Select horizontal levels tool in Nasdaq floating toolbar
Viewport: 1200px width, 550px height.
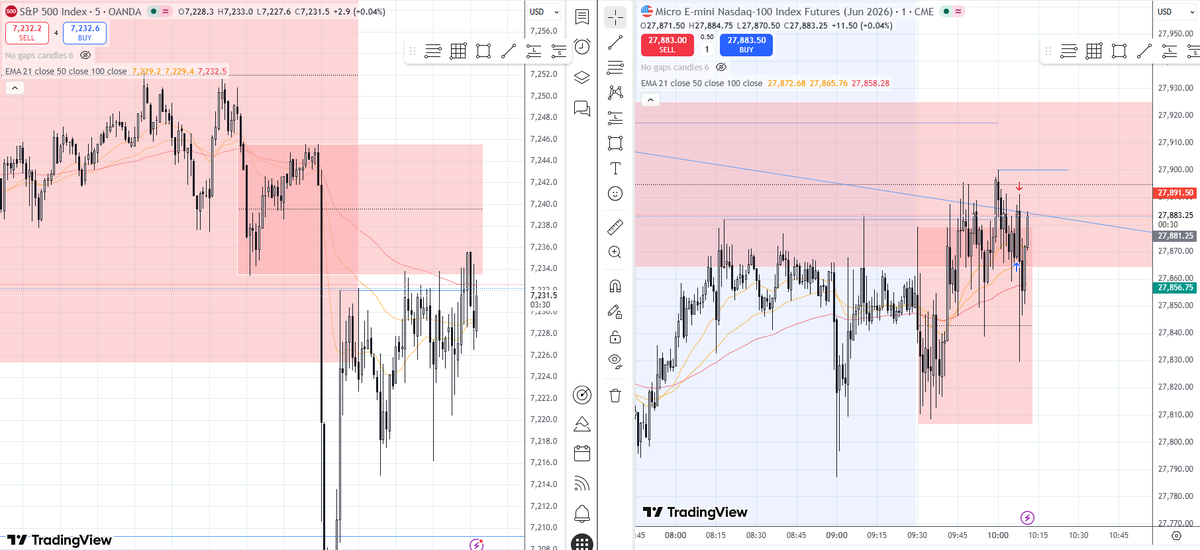(x=1069, y=51)
